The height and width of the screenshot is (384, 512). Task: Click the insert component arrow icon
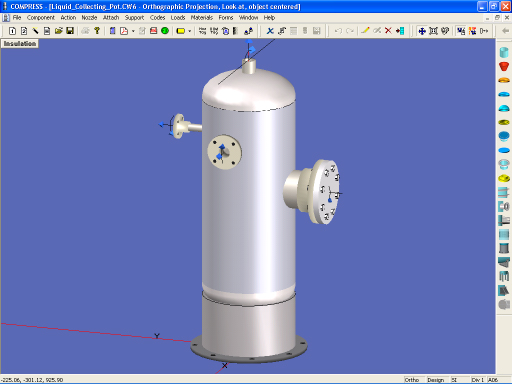400,31
